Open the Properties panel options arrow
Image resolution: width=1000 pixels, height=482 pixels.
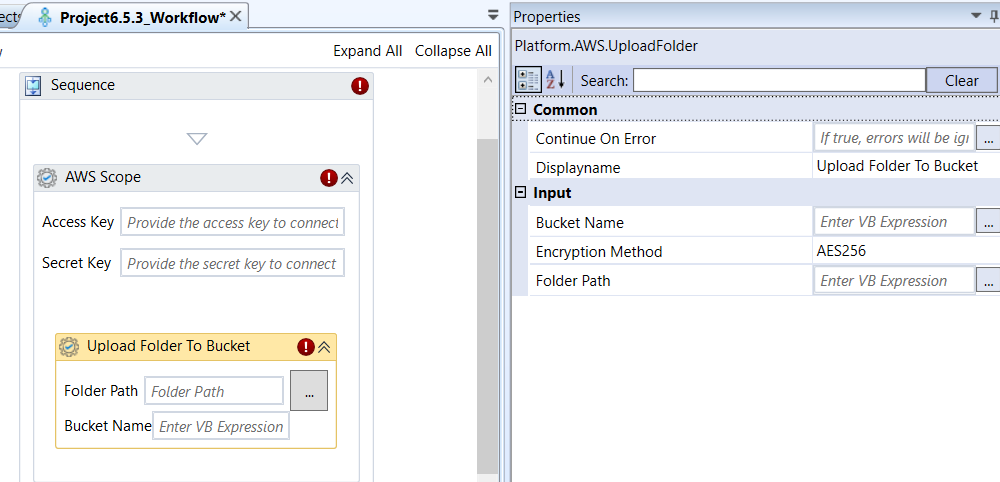(x=976, y=15)
